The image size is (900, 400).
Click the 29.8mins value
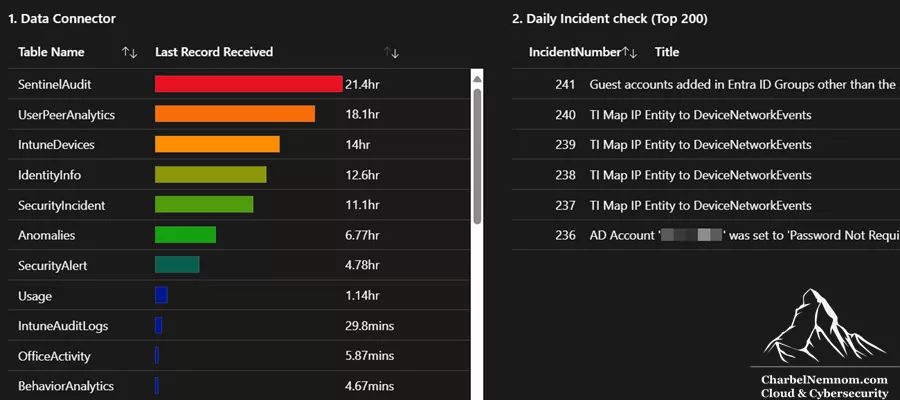click(370, 326)
